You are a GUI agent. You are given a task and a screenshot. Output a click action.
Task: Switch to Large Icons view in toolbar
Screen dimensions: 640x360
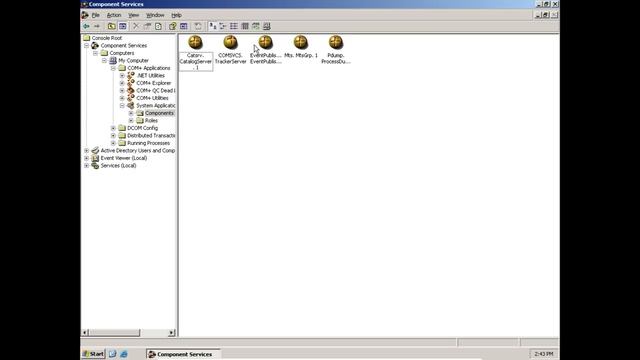coord(212,26)
